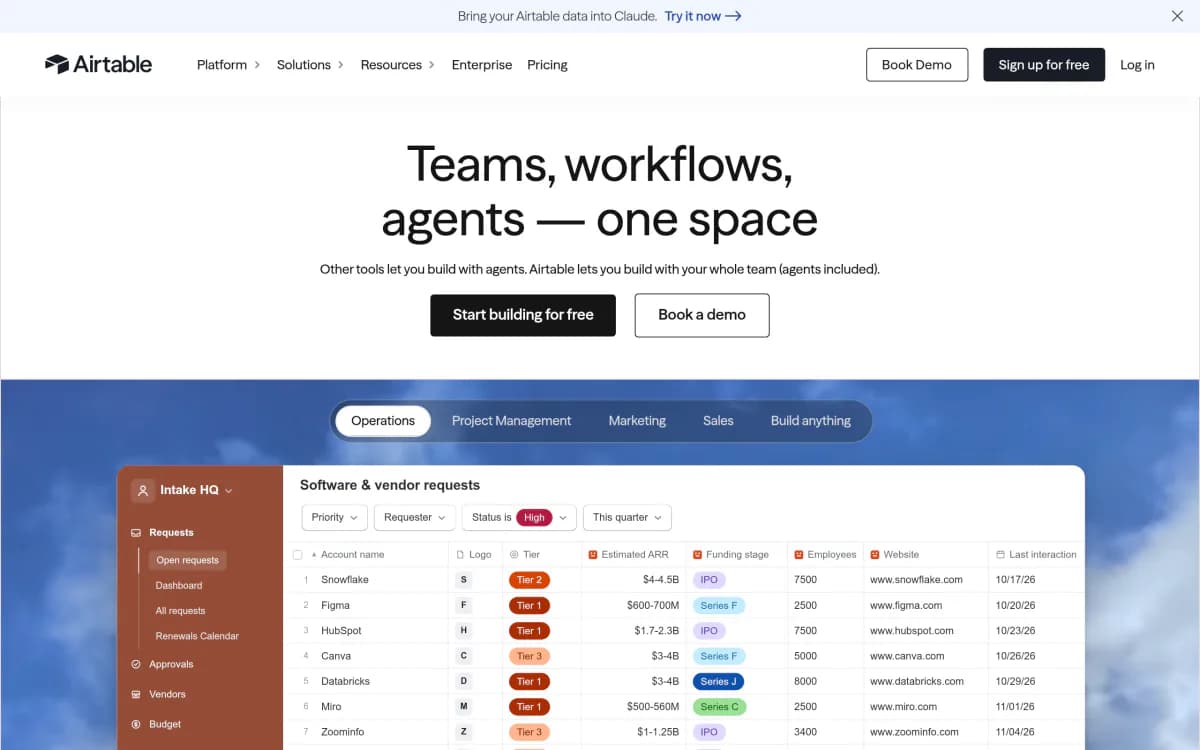Image resolution: width=1200 pixels, height=750 pixels.
Task: Click the sort arrow beside Account name
Action: [314, 554]
